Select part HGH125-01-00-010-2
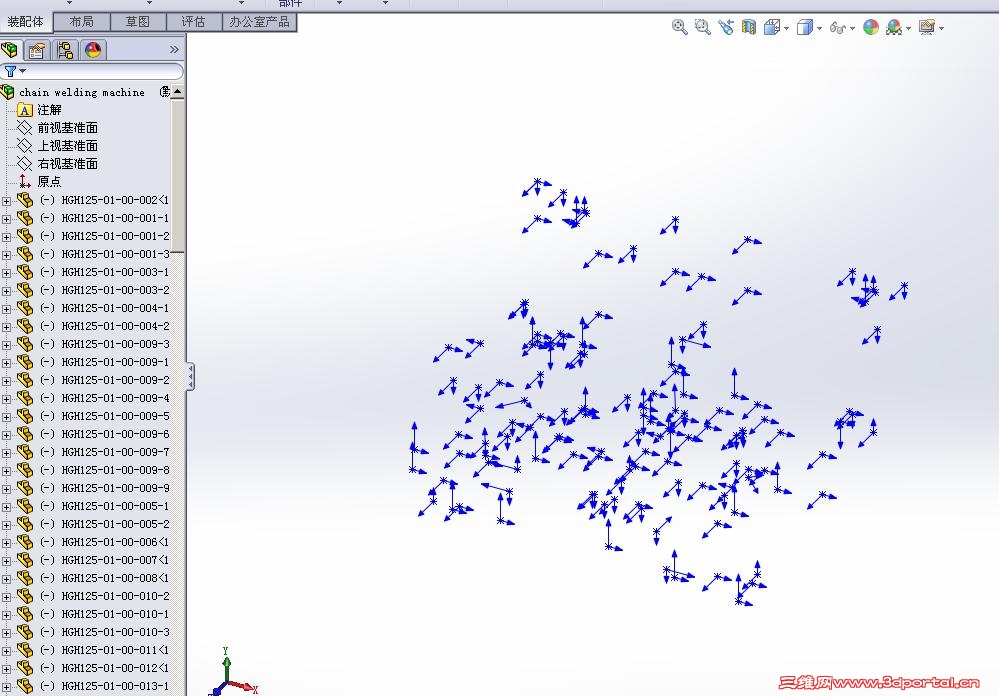 104,596
